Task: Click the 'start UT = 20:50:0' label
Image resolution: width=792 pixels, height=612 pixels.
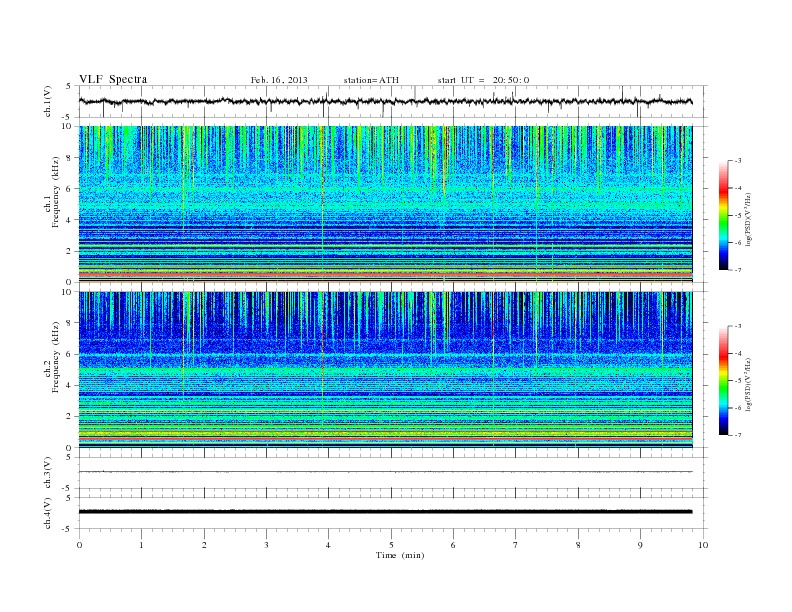Action: tap(483, 80)
